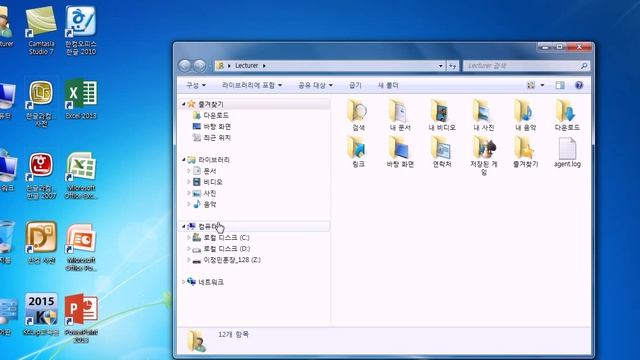Viewport: 640px width, 360px height.
Task: Select the agent.log file
Action: 567,152
